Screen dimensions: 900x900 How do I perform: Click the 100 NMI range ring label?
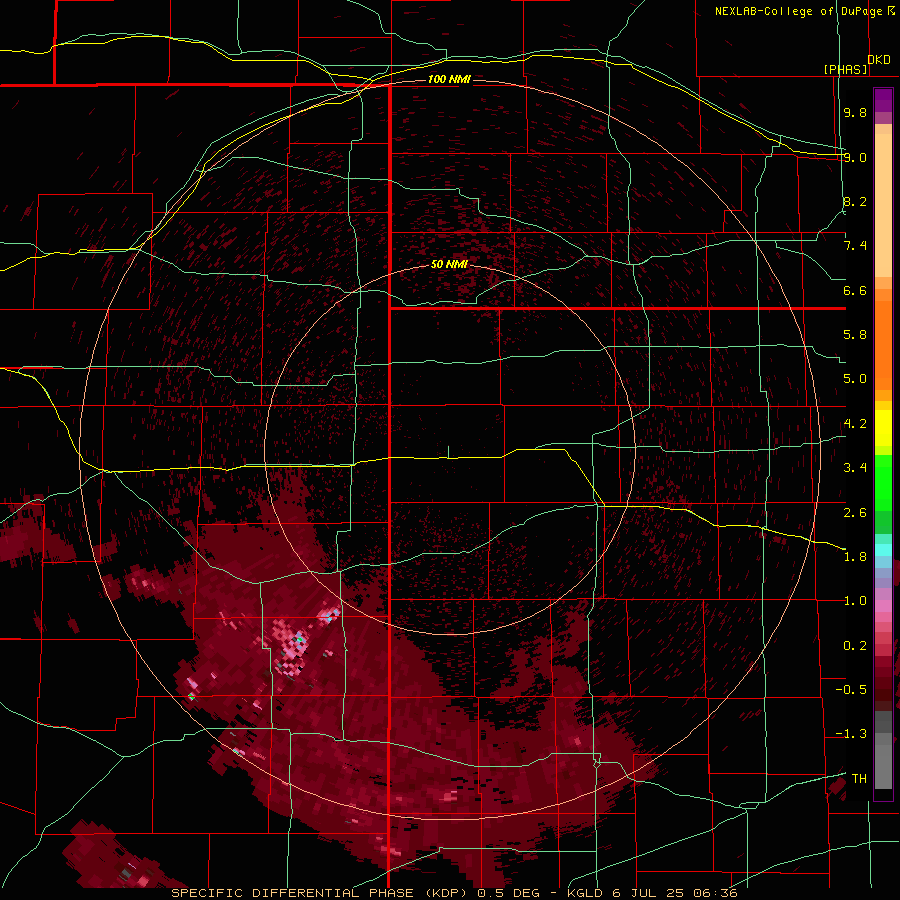[449, 79]
